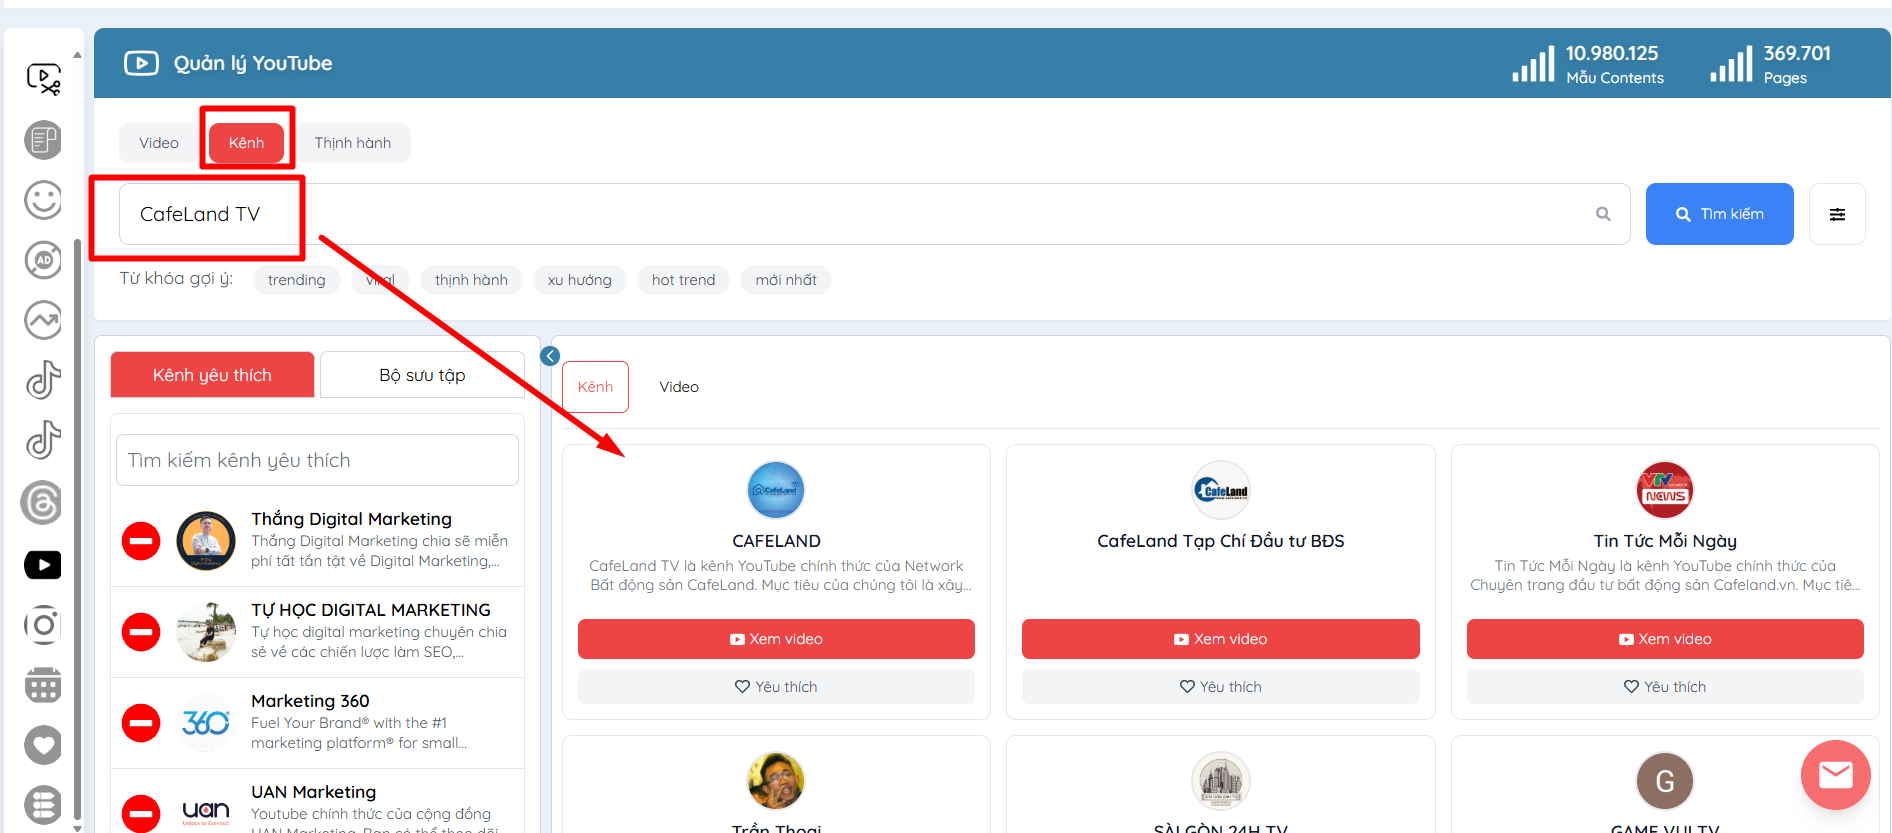1892x833 pixels.
Task: Click Xem video for Tin Tức Mỗi Ngày
Action: (x=1664, y=639)
